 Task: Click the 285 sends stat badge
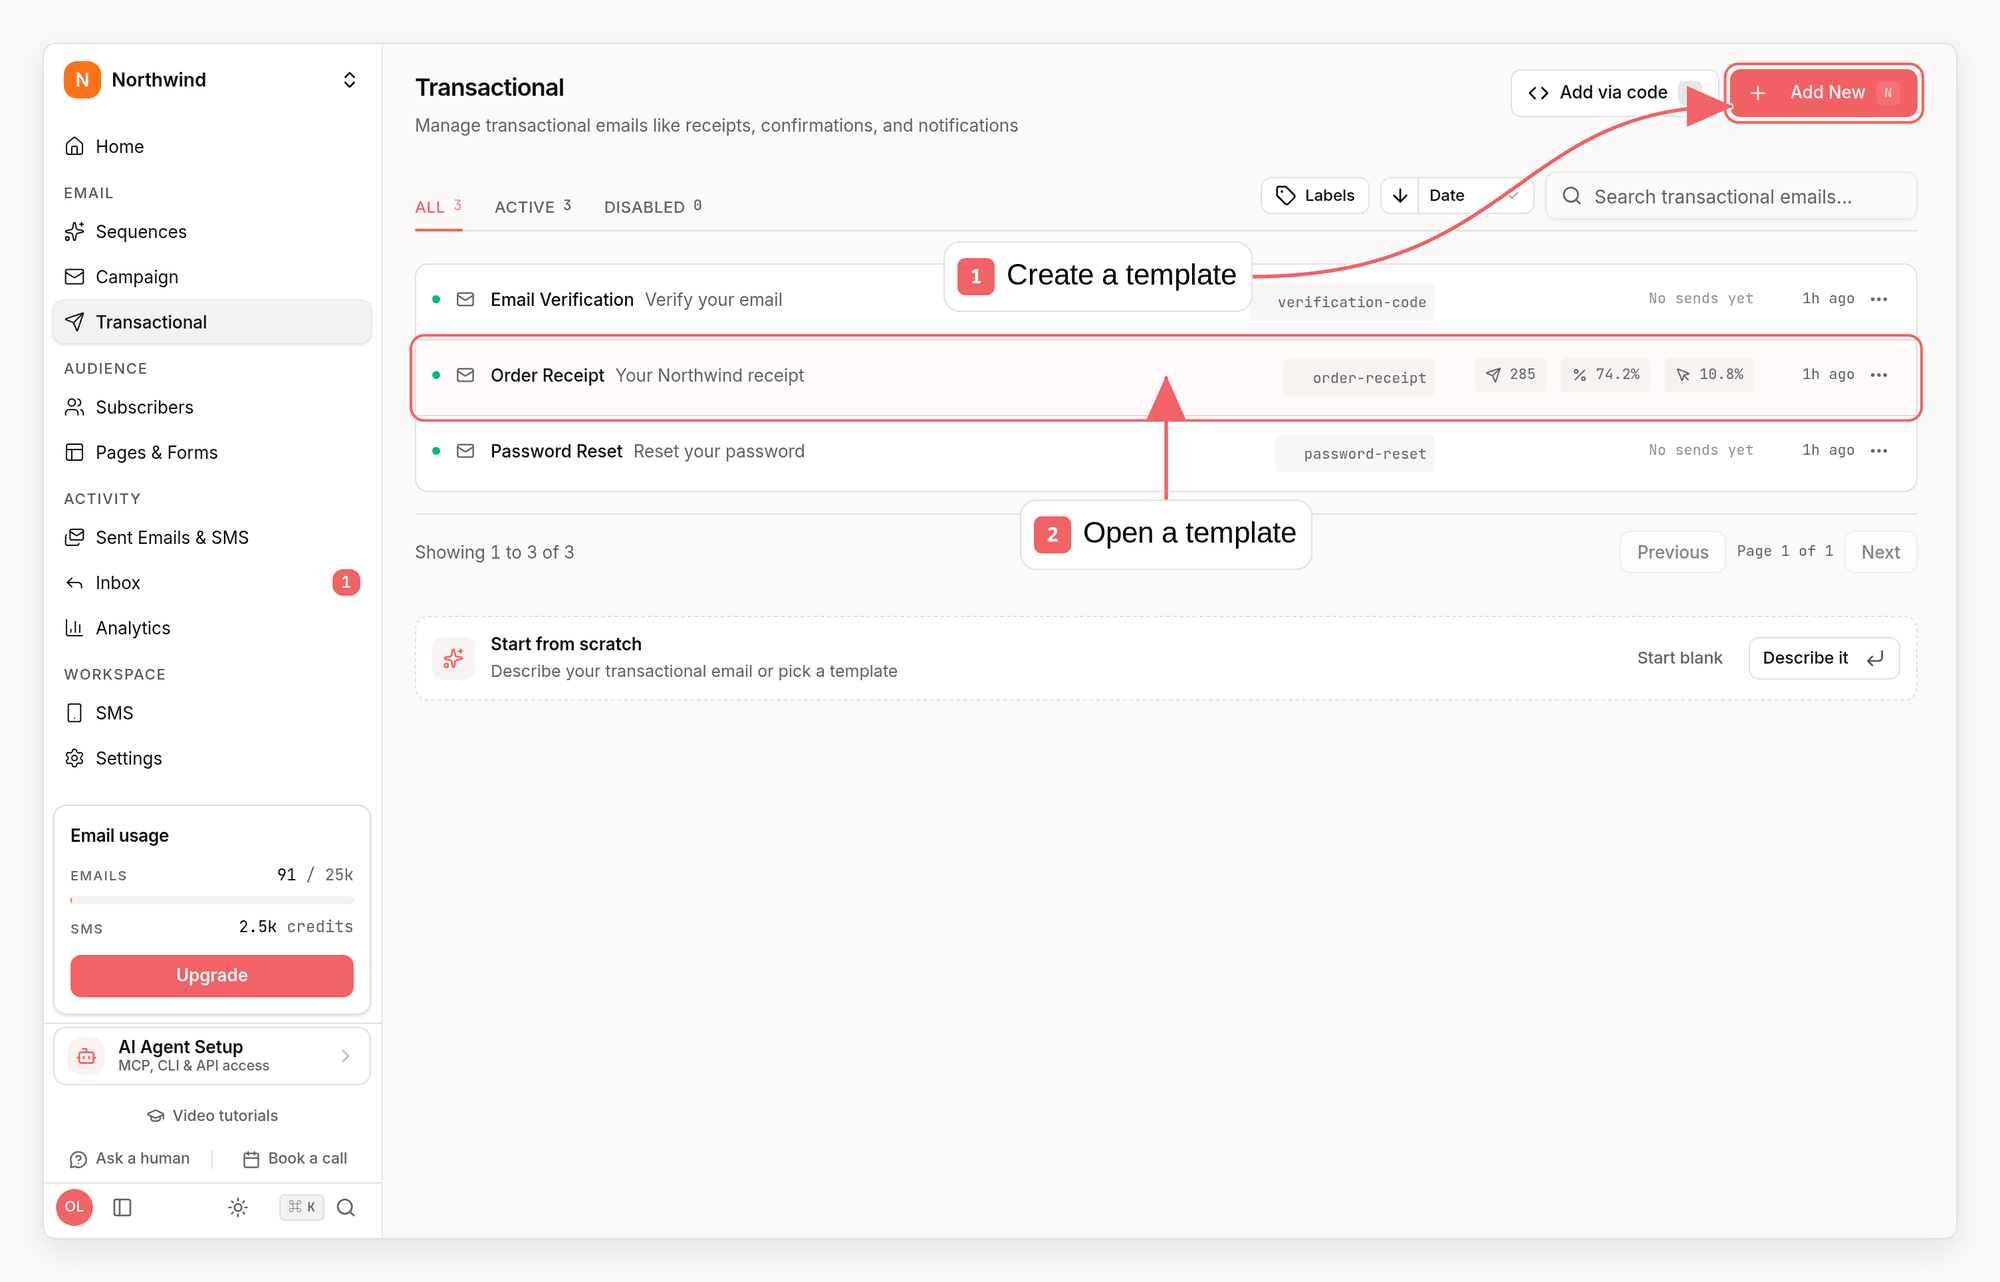[1510, 375]
